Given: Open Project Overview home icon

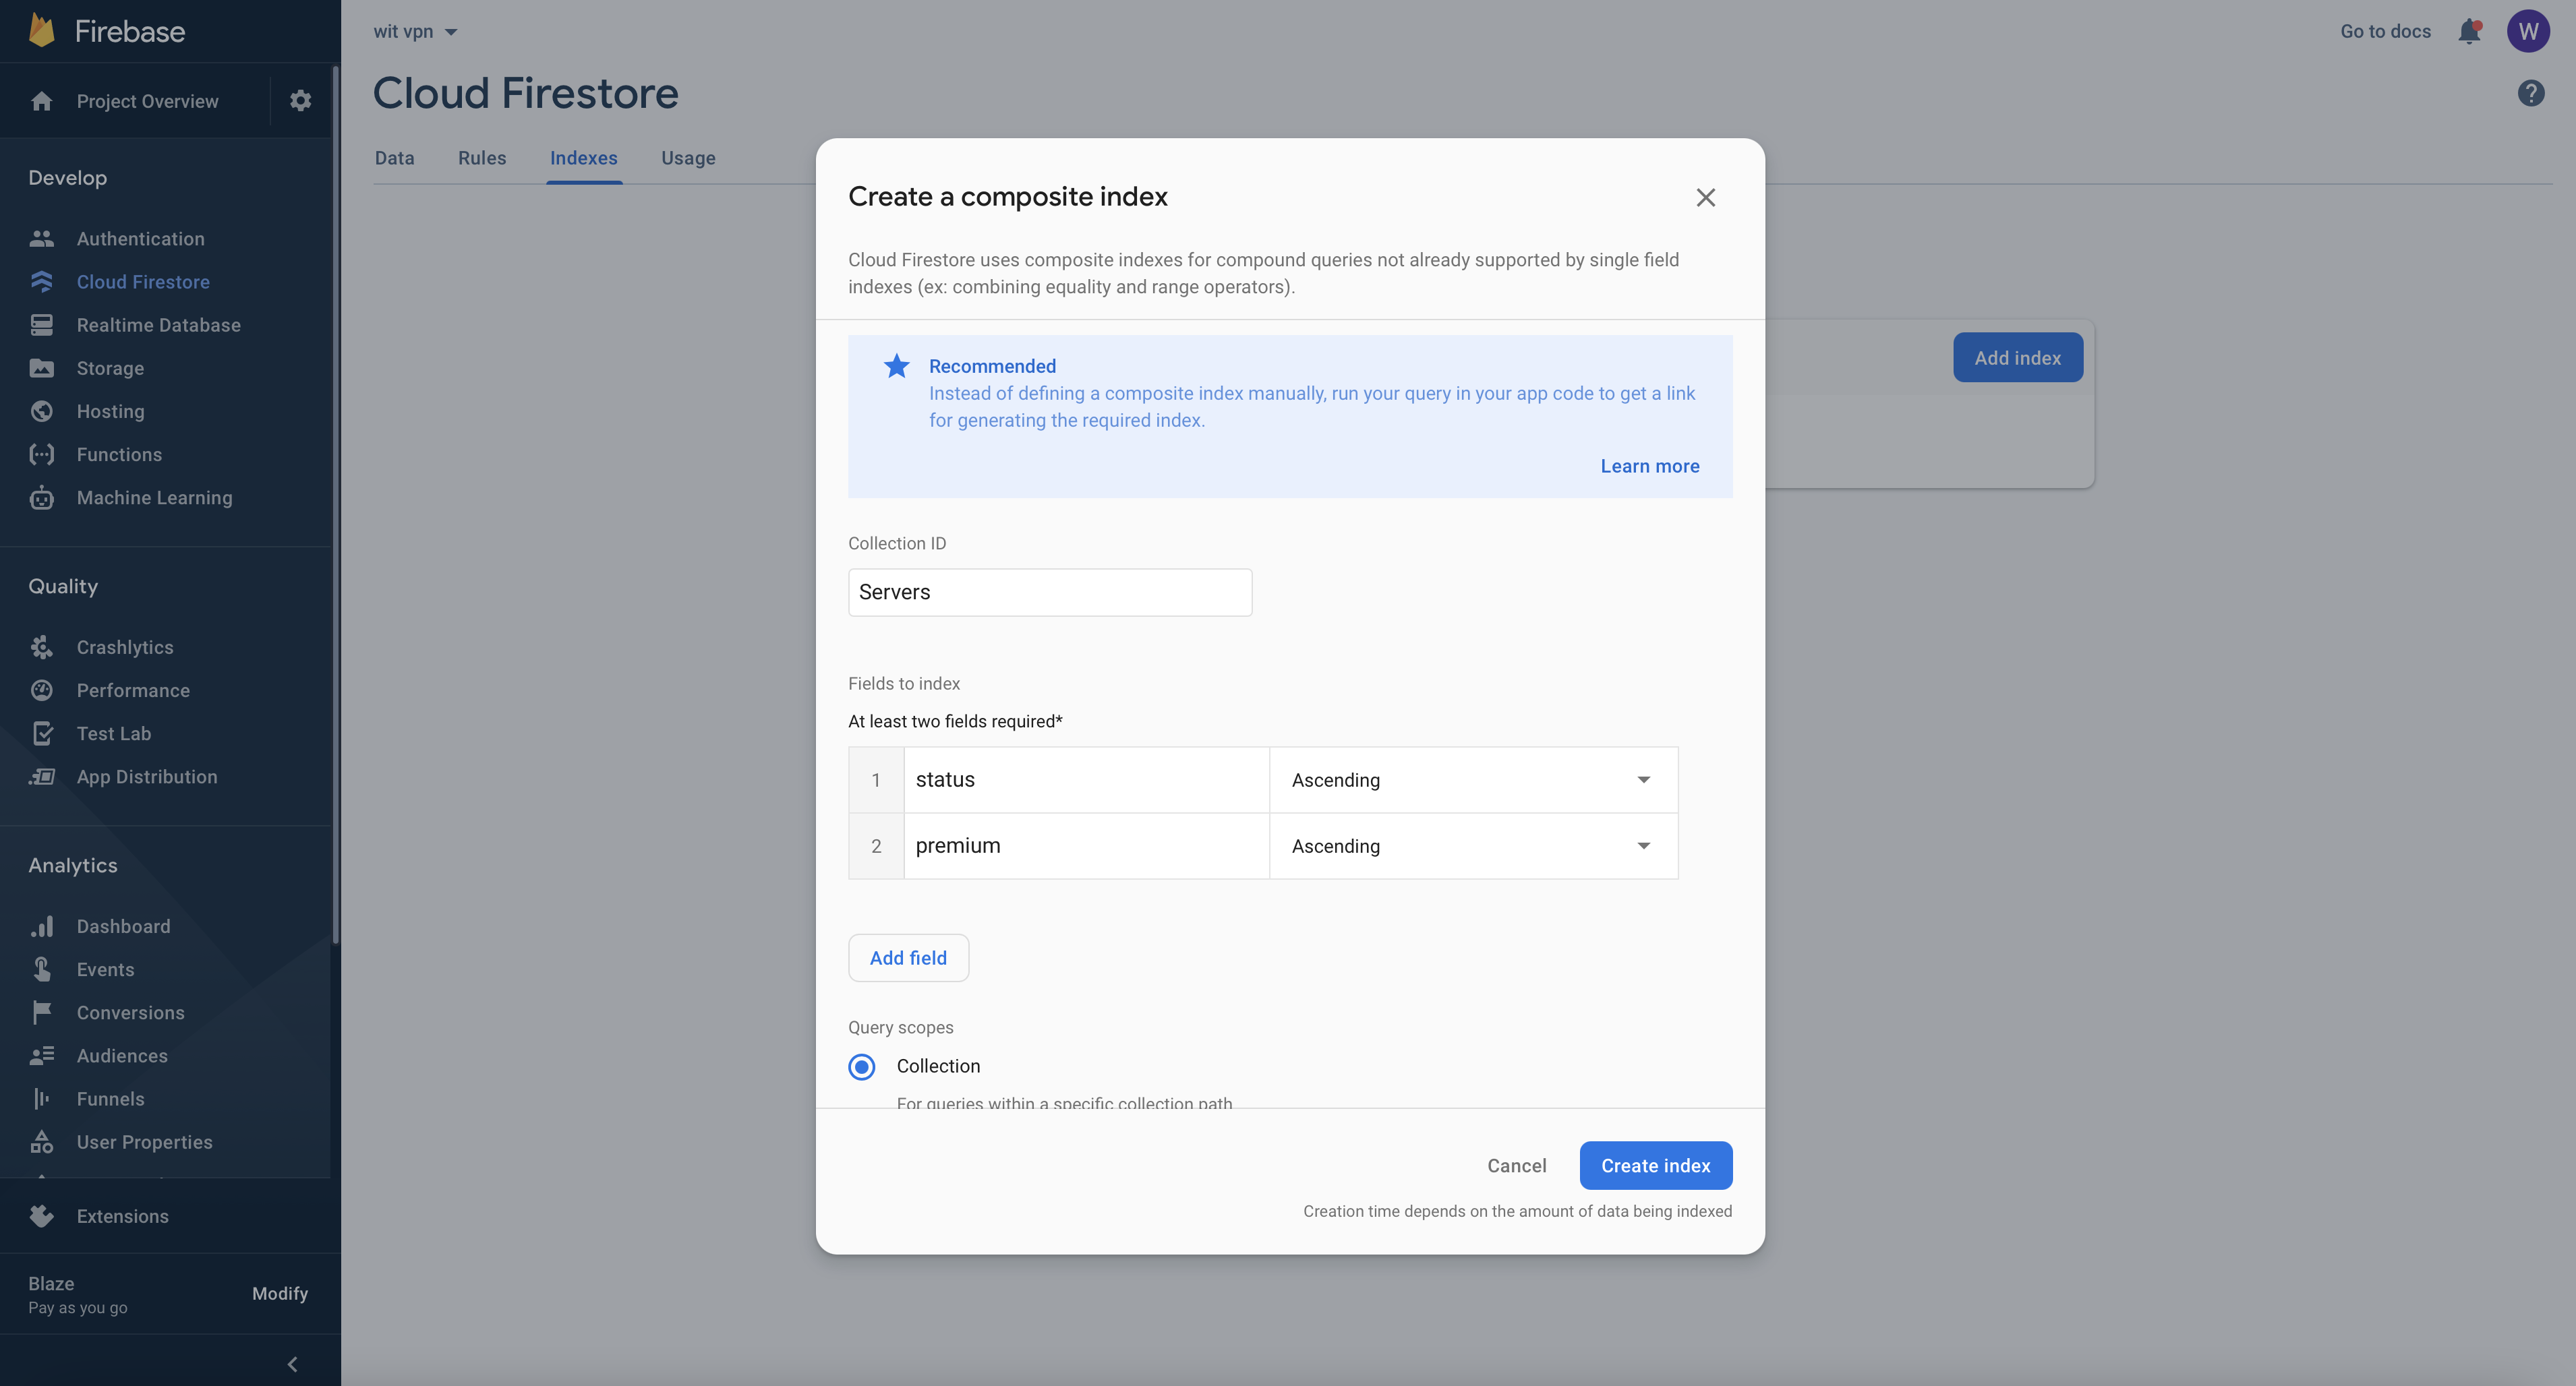Looking at the screenshot, I should 41,101.
